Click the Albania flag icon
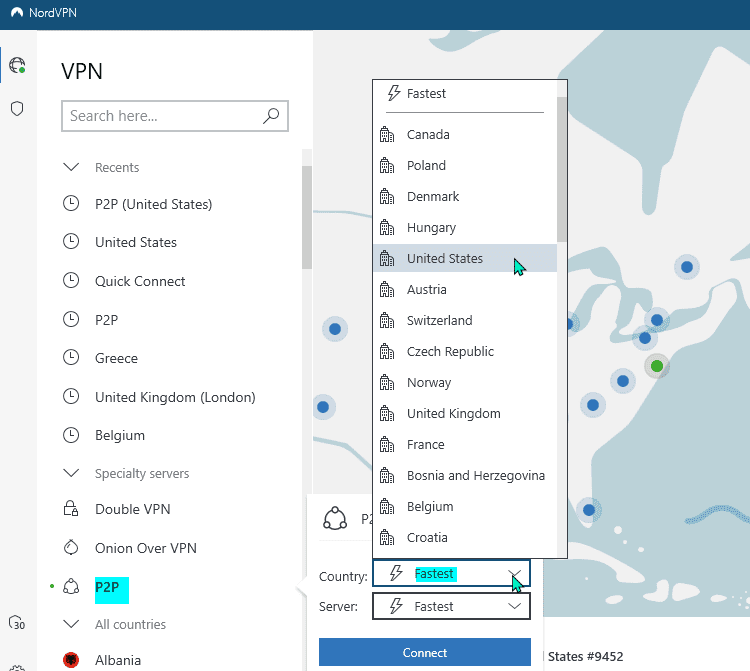The image size is (750, 671). coord(71,660)
